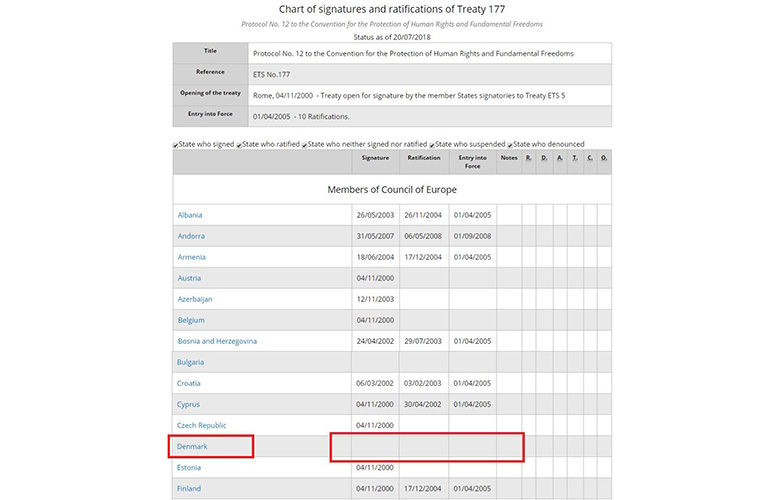Open the Albania country link

[190, 215]
